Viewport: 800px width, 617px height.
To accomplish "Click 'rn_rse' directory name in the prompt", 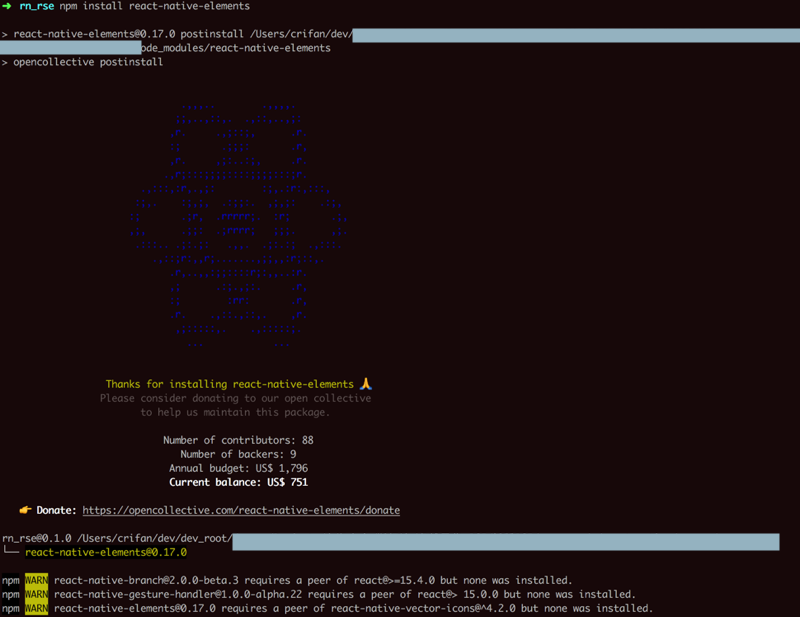I will [37, 6].
